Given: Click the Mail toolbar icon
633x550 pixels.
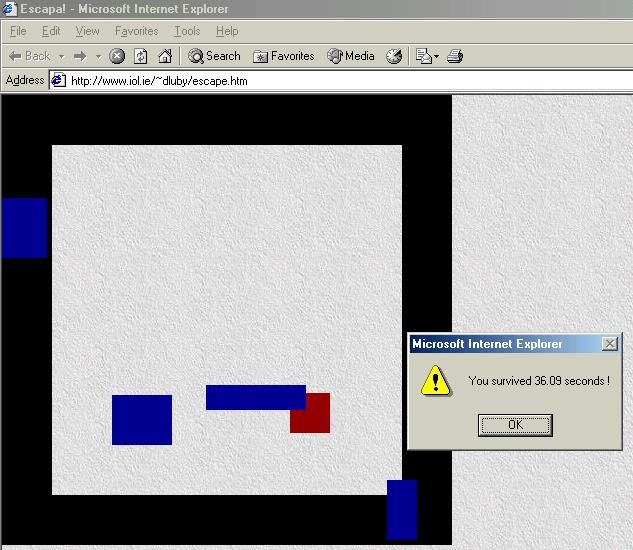Looking at the screenshot, I should tap(423, 56).
